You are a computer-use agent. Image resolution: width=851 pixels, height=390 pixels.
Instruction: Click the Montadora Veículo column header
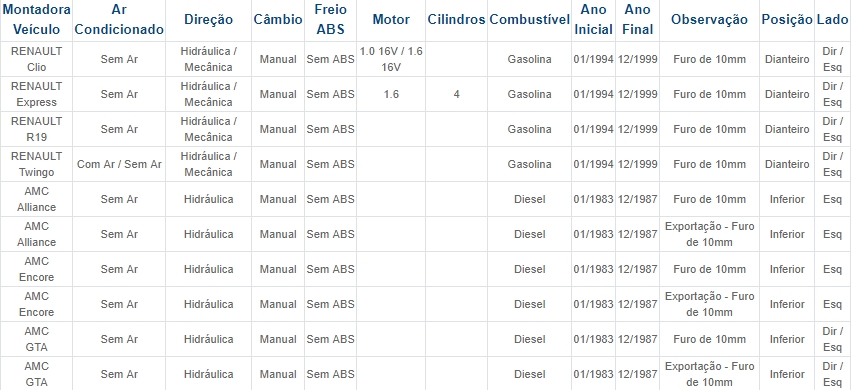point(36,20)
